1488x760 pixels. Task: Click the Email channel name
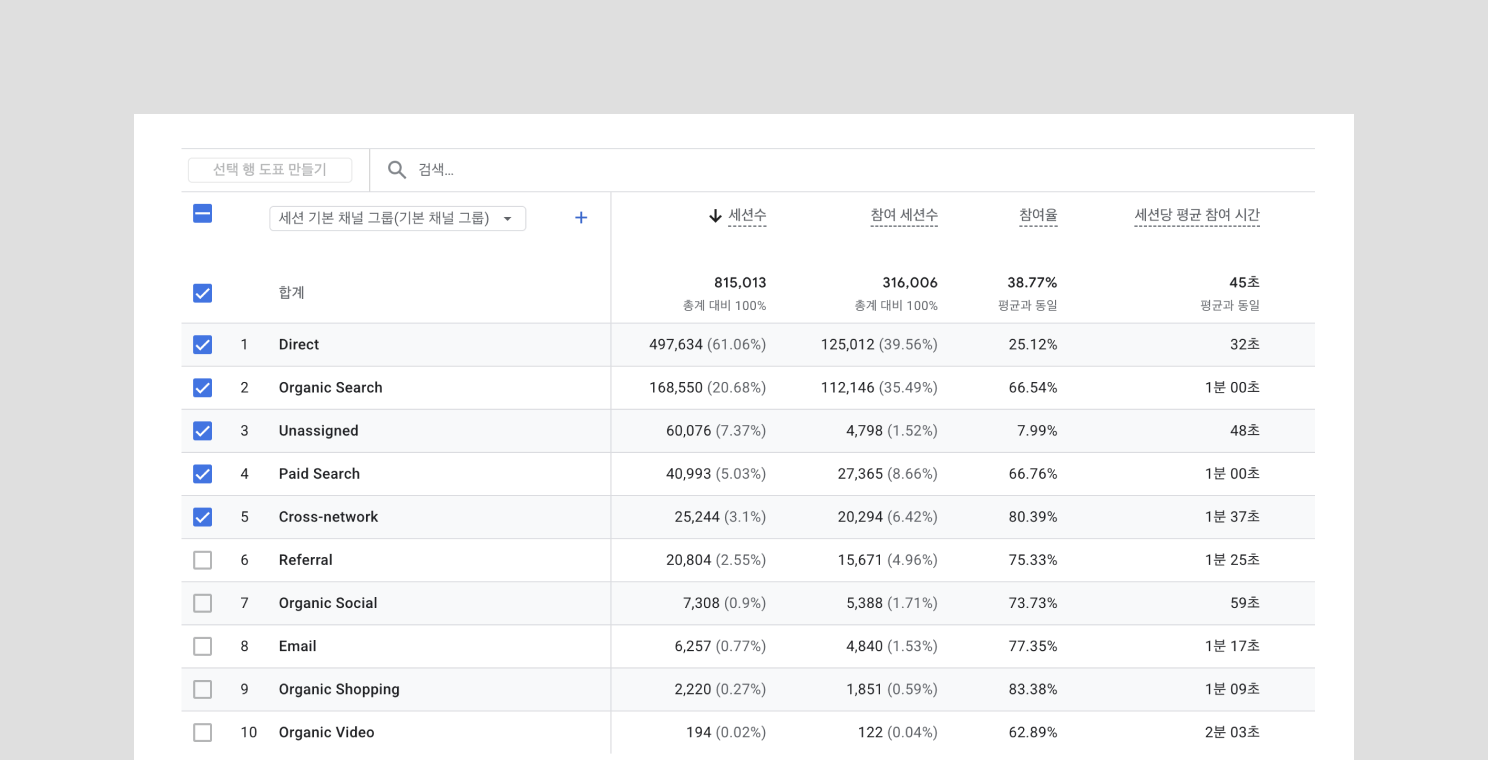[298, 646]
